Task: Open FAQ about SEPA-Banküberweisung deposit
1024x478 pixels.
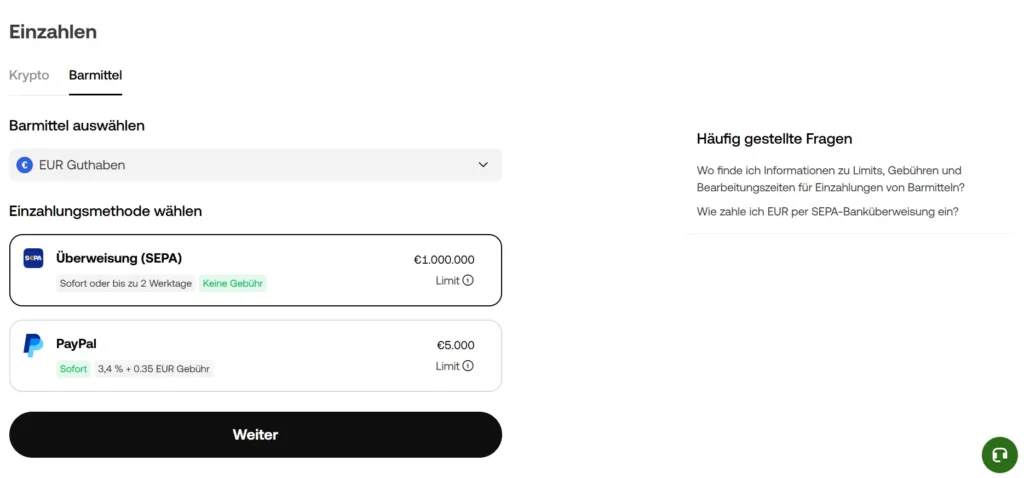Action: 827,211
